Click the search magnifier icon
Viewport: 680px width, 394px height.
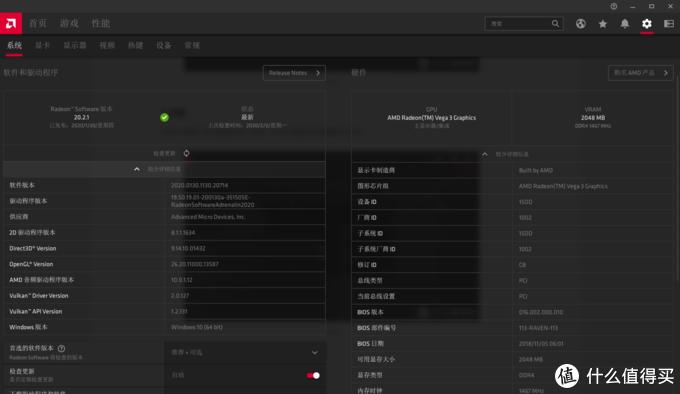(x=555, y=24)
